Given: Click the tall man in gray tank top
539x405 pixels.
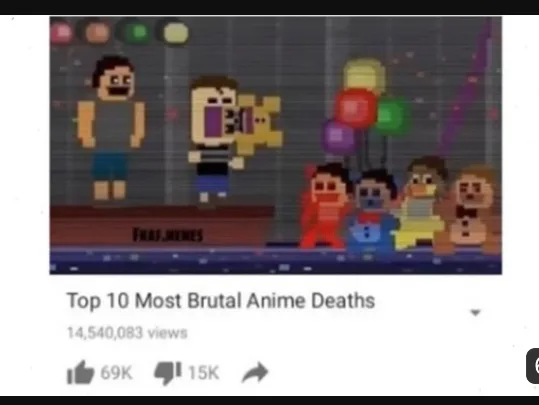Looking at the screenshot, I should [111, 129].
